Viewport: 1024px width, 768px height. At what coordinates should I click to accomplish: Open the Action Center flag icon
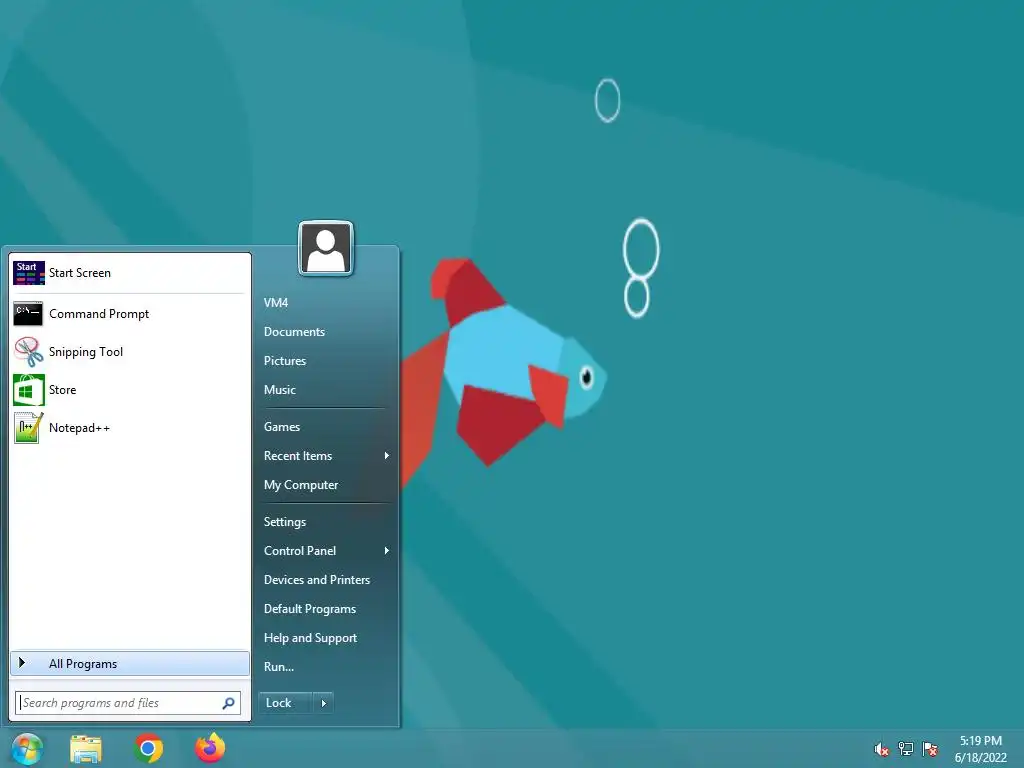coord(930,748)
